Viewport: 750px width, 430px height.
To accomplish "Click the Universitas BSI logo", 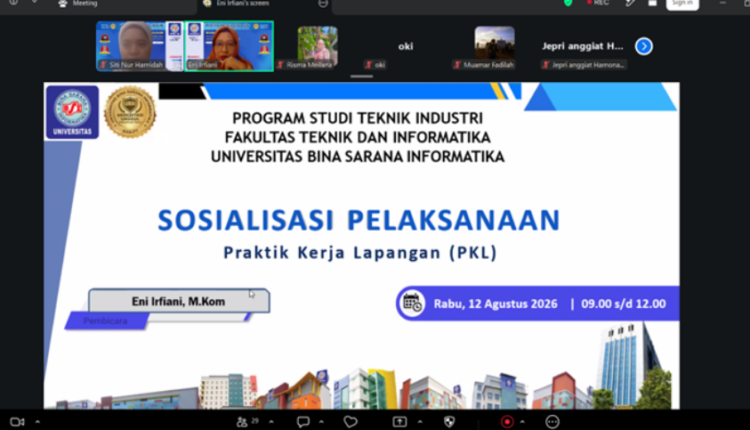I will coord(72,112).
